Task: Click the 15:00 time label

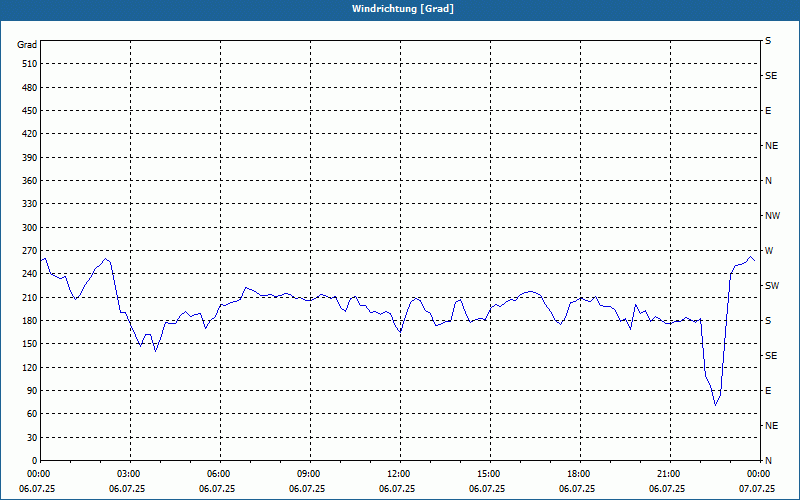Action: [490, 474]
